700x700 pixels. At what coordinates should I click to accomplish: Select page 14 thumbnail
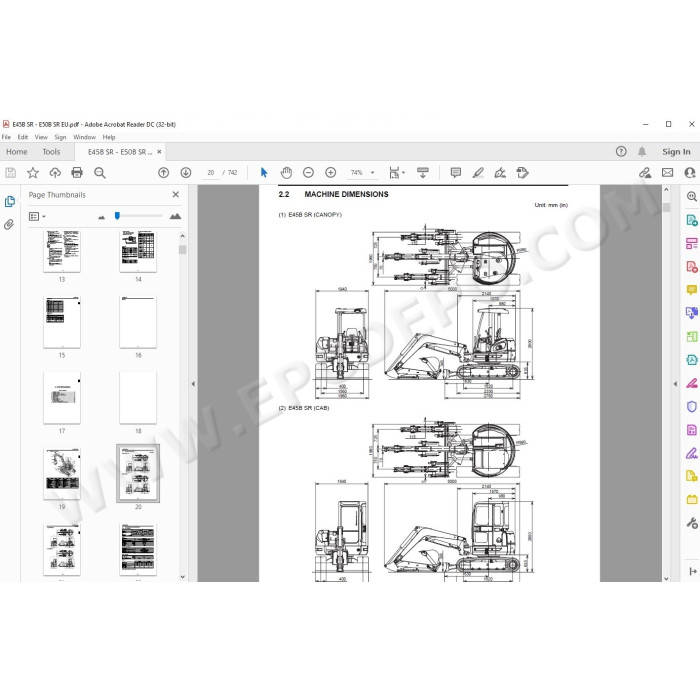pos(138,251)
